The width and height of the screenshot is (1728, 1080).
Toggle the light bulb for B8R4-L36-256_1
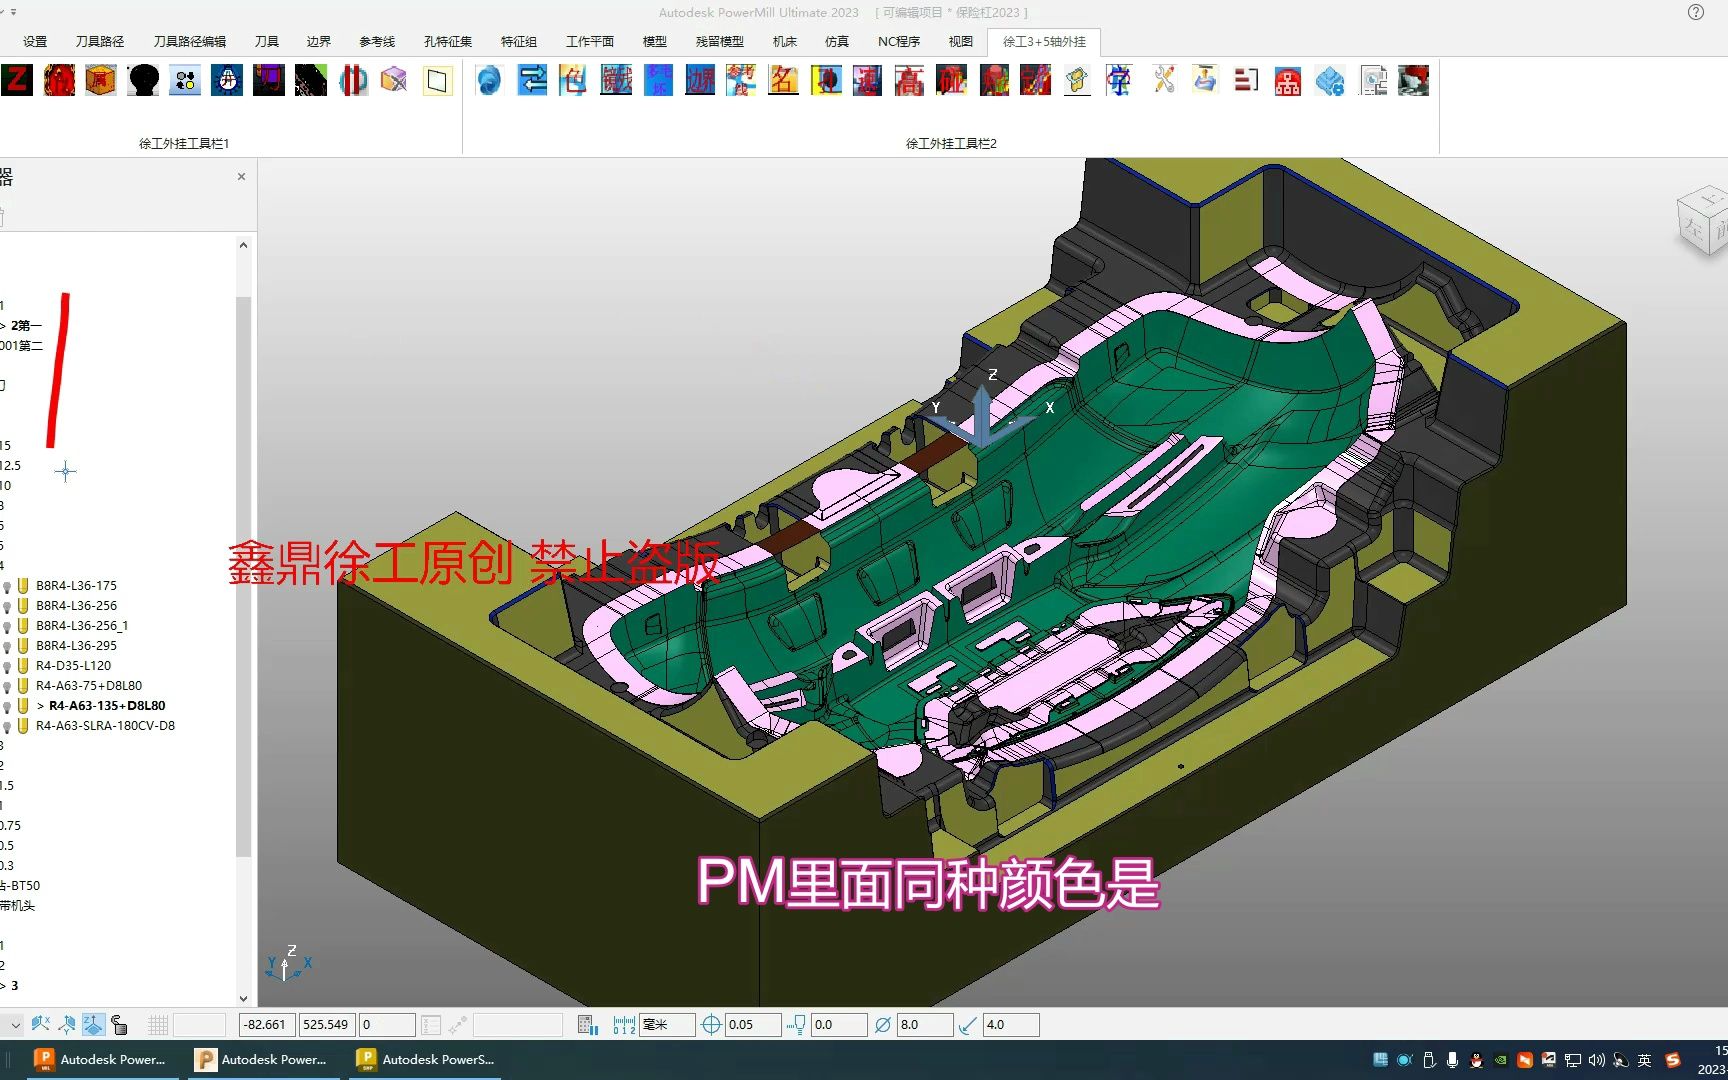coord(7,626)
